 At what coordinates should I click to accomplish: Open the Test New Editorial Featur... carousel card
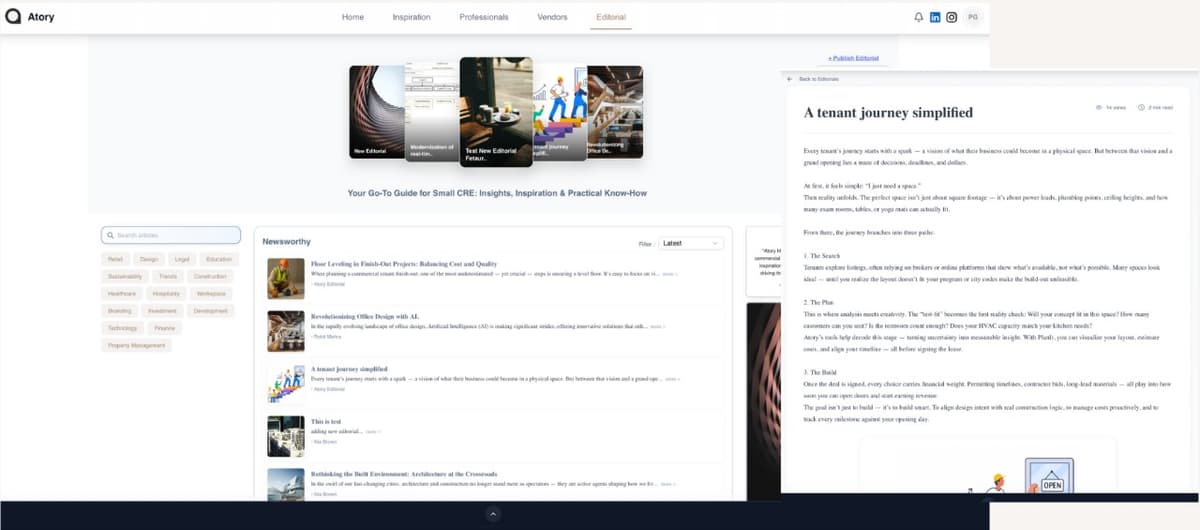pos(496,111)
